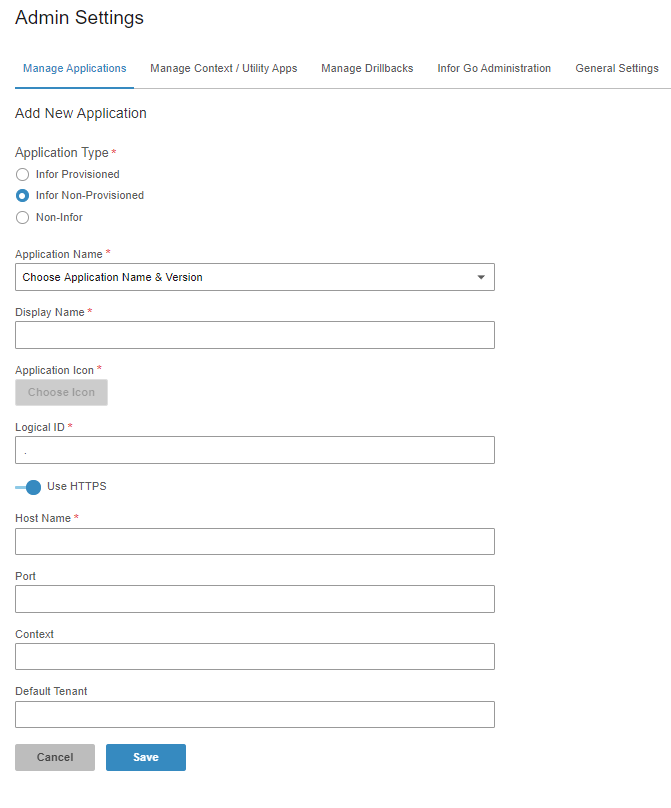Click the Choose Icon button

click(x=61, y=392)
